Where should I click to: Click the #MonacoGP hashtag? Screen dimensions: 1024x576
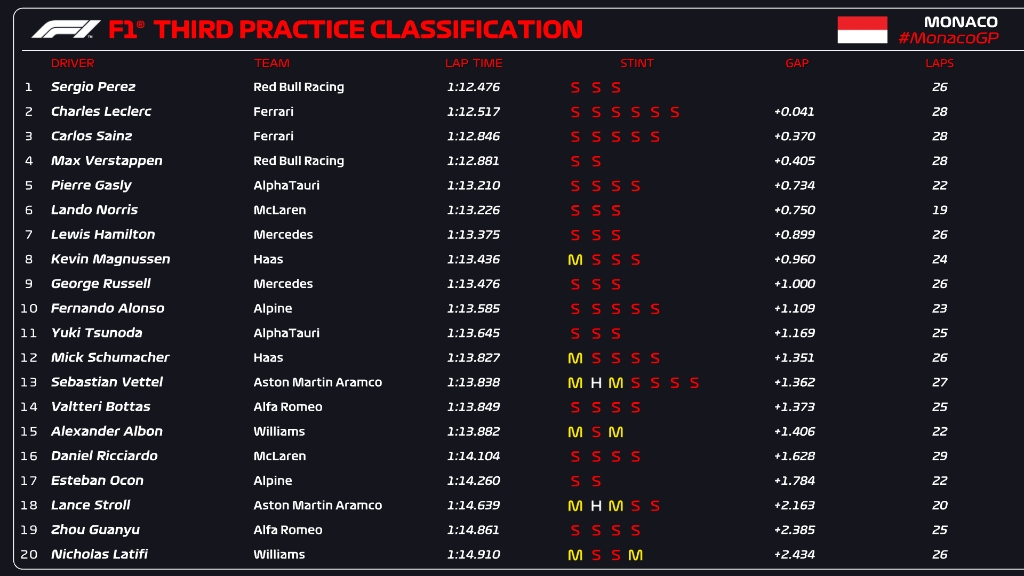pos(948,38)
